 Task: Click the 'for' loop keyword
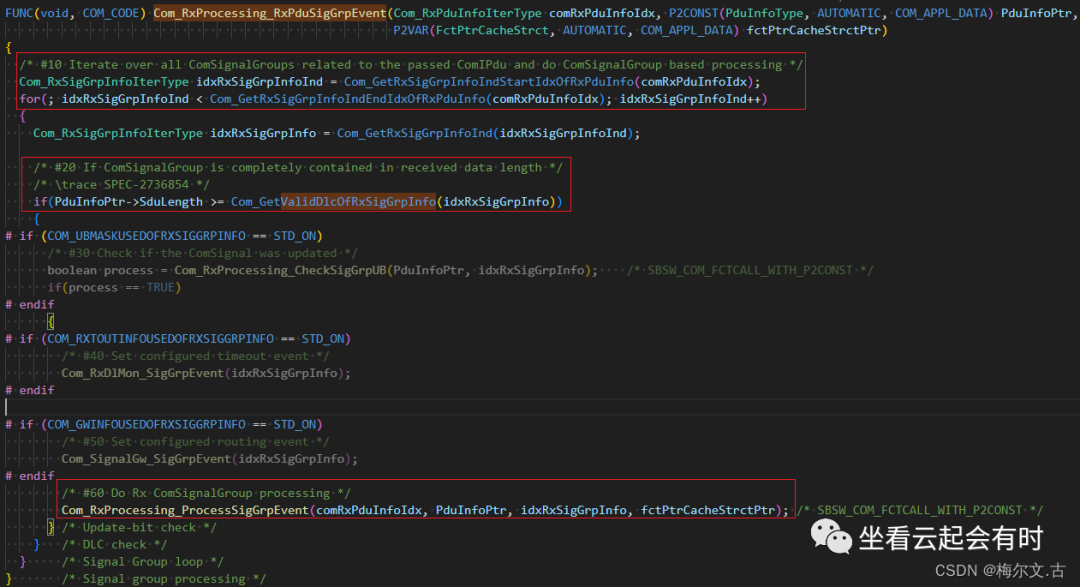pos(29,99)
